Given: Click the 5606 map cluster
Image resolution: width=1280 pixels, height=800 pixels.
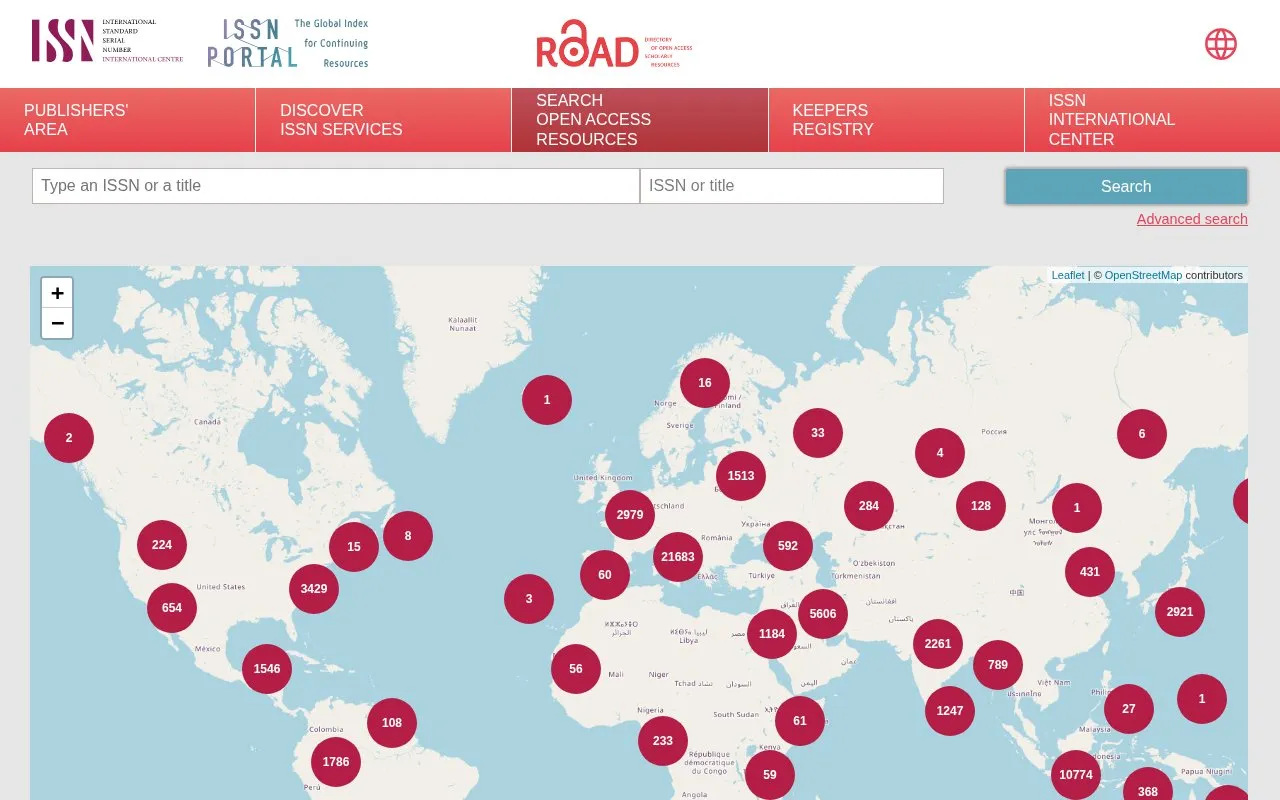Looking at the screenshot, I should click(x=823, y=614).
